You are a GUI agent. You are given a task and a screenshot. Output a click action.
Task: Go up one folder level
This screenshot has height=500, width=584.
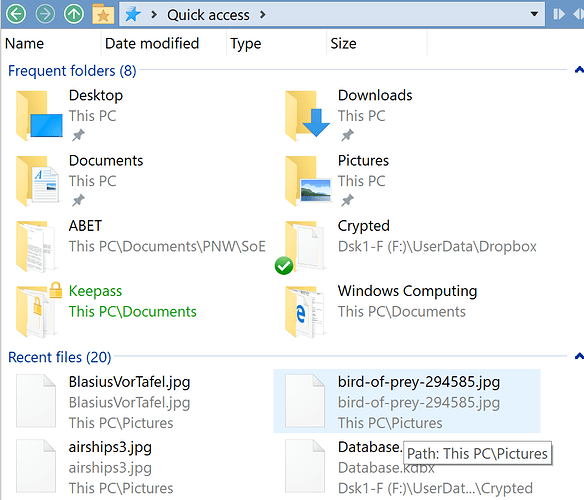[74, 14]
